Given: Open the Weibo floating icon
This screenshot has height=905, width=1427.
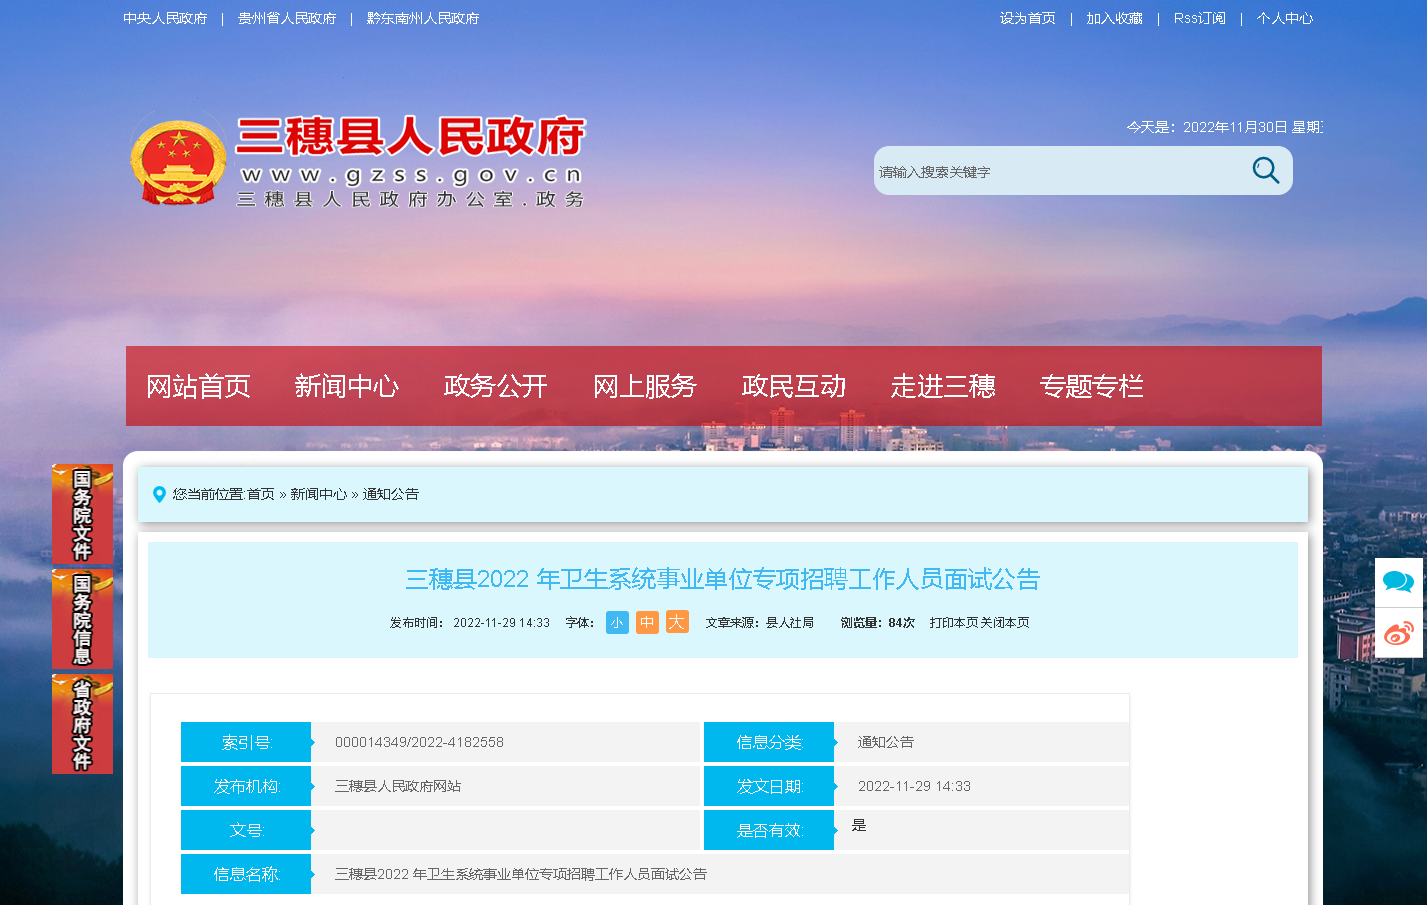Looking at the screenshot, I should [1398, 633].
